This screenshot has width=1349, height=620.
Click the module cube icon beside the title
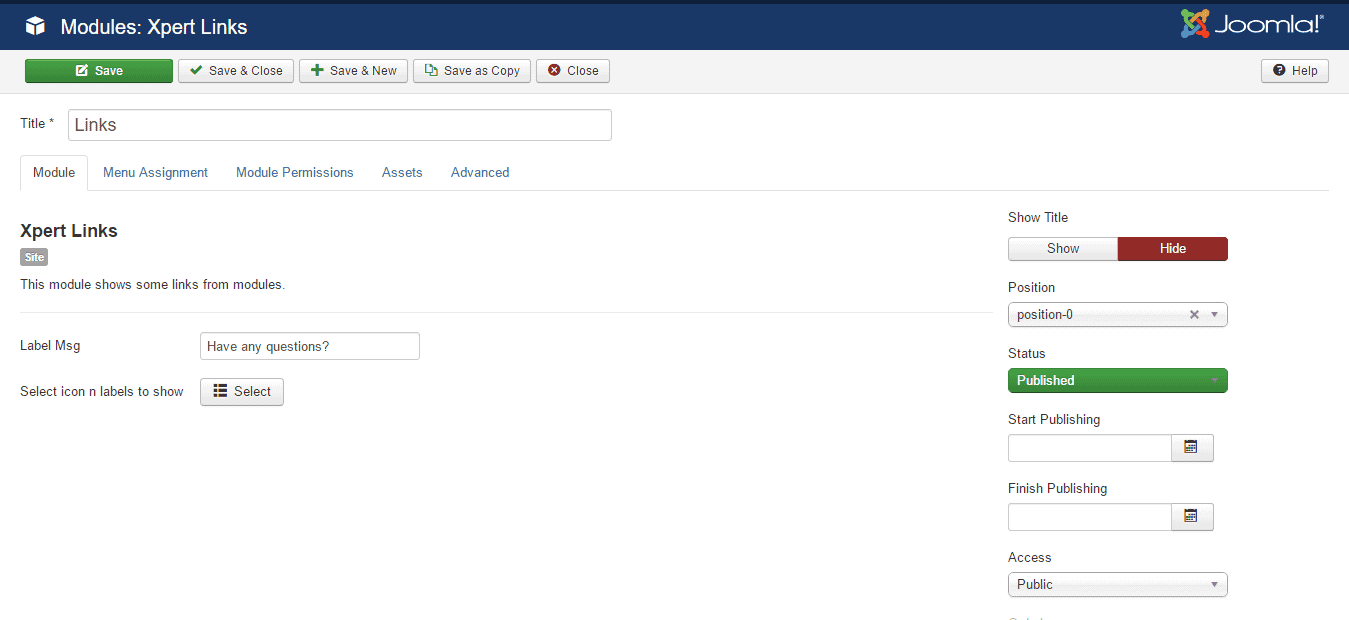[36, 27]
